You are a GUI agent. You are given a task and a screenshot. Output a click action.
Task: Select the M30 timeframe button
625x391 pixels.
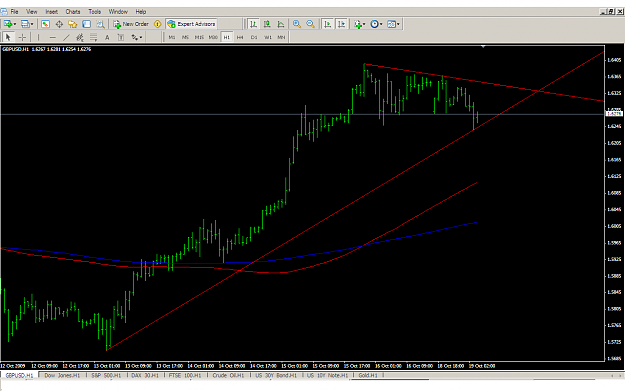point(213,37)
